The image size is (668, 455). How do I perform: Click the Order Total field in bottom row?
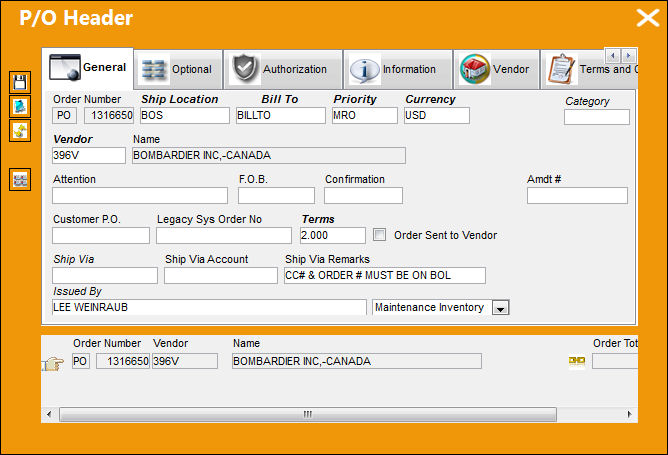pos(615,361)
